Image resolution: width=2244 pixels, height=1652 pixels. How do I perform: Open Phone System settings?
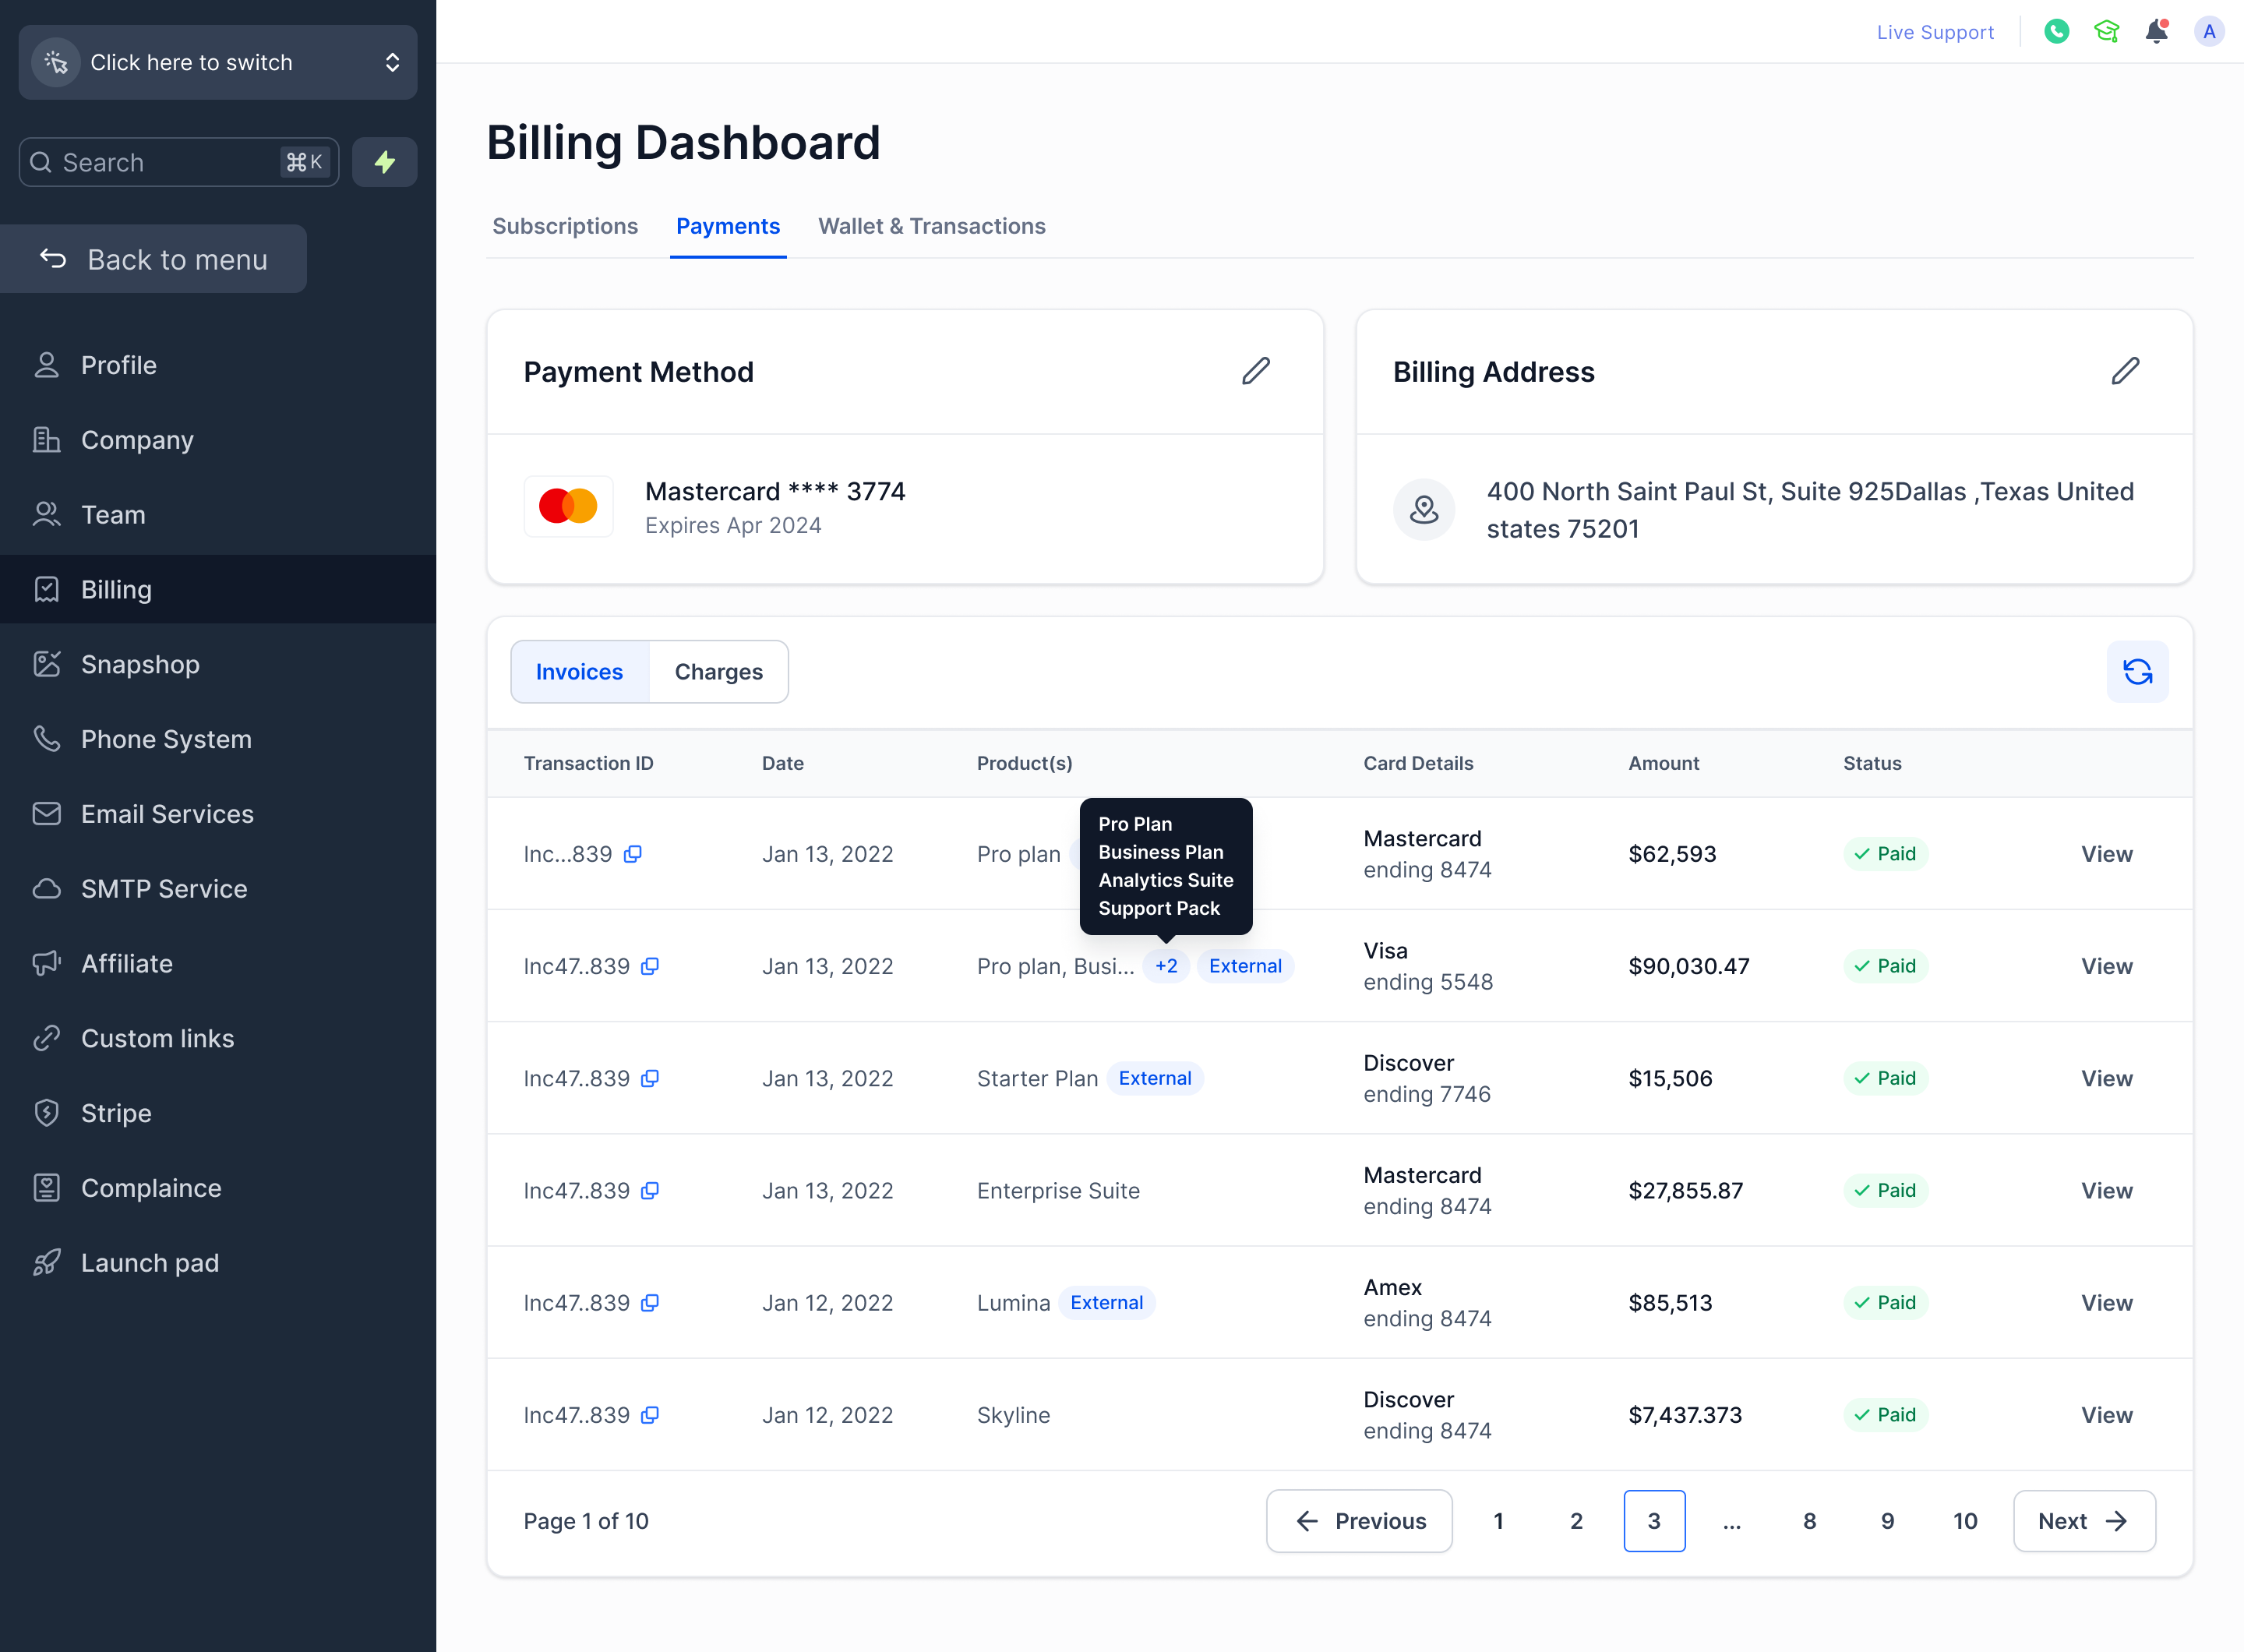[218, 739]
